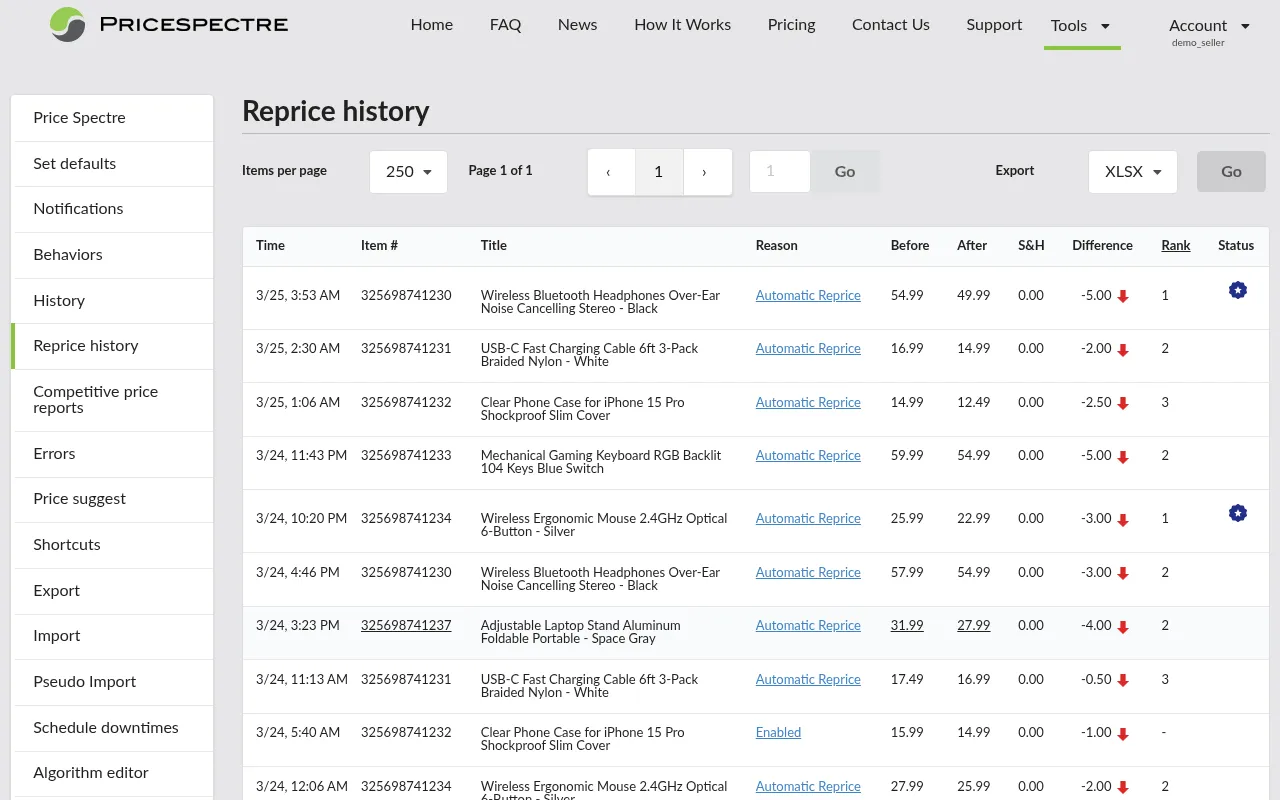Click the PriceSpectre logo

(168, 25)
